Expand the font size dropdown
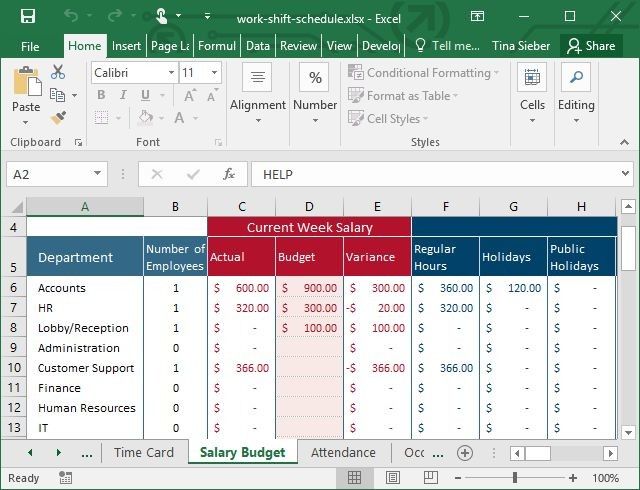The image size is (640, 490). 214,73
